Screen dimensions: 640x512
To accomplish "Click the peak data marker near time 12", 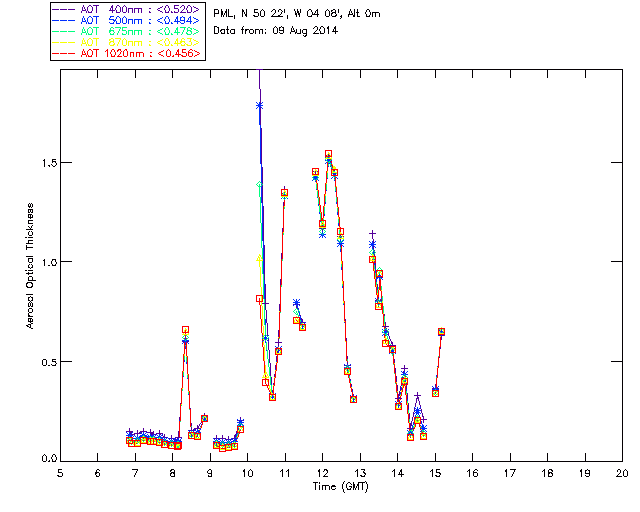I will (x=328, y=154).
